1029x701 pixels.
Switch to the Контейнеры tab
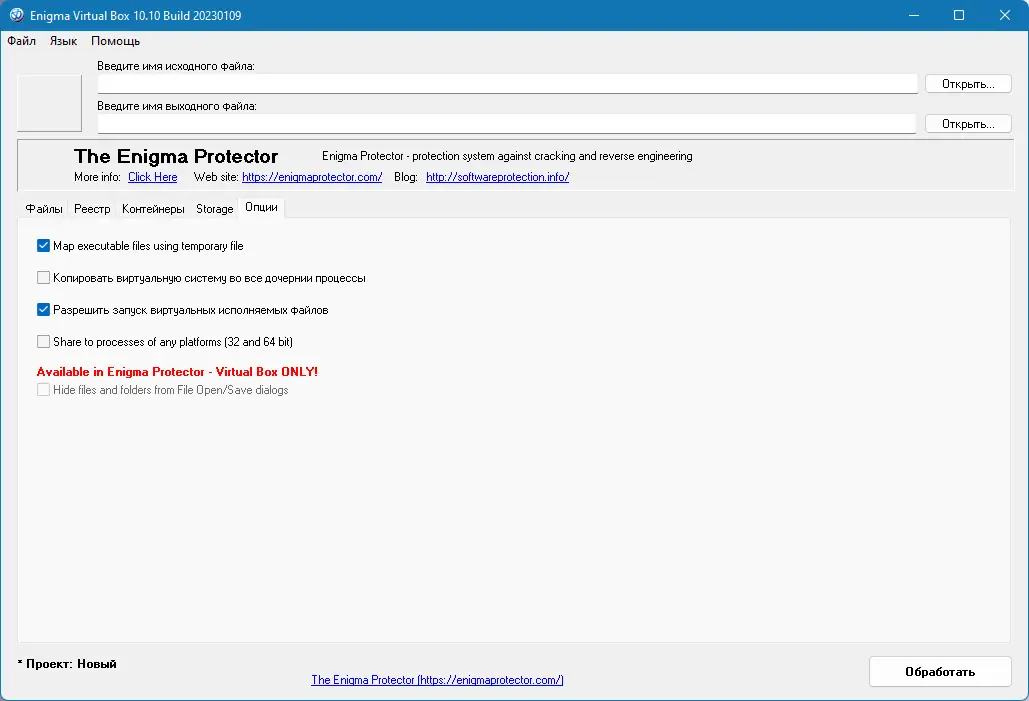[x=153, y=209]
